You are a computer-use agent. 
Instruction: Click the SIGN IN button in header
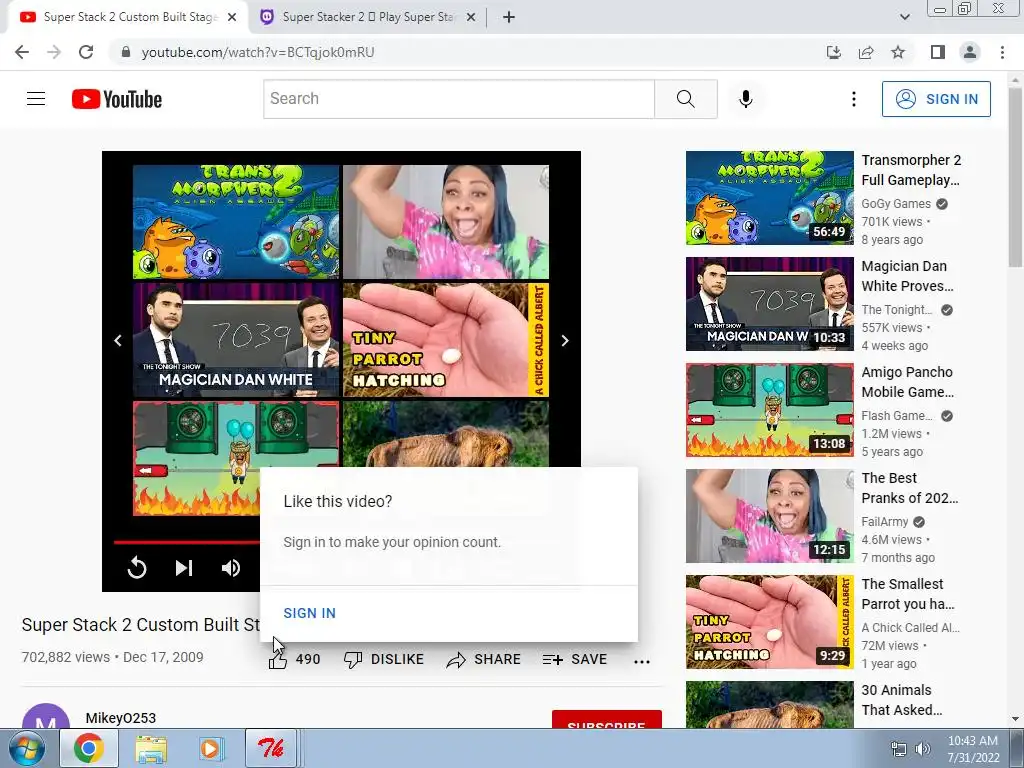(x=936, y=99)
